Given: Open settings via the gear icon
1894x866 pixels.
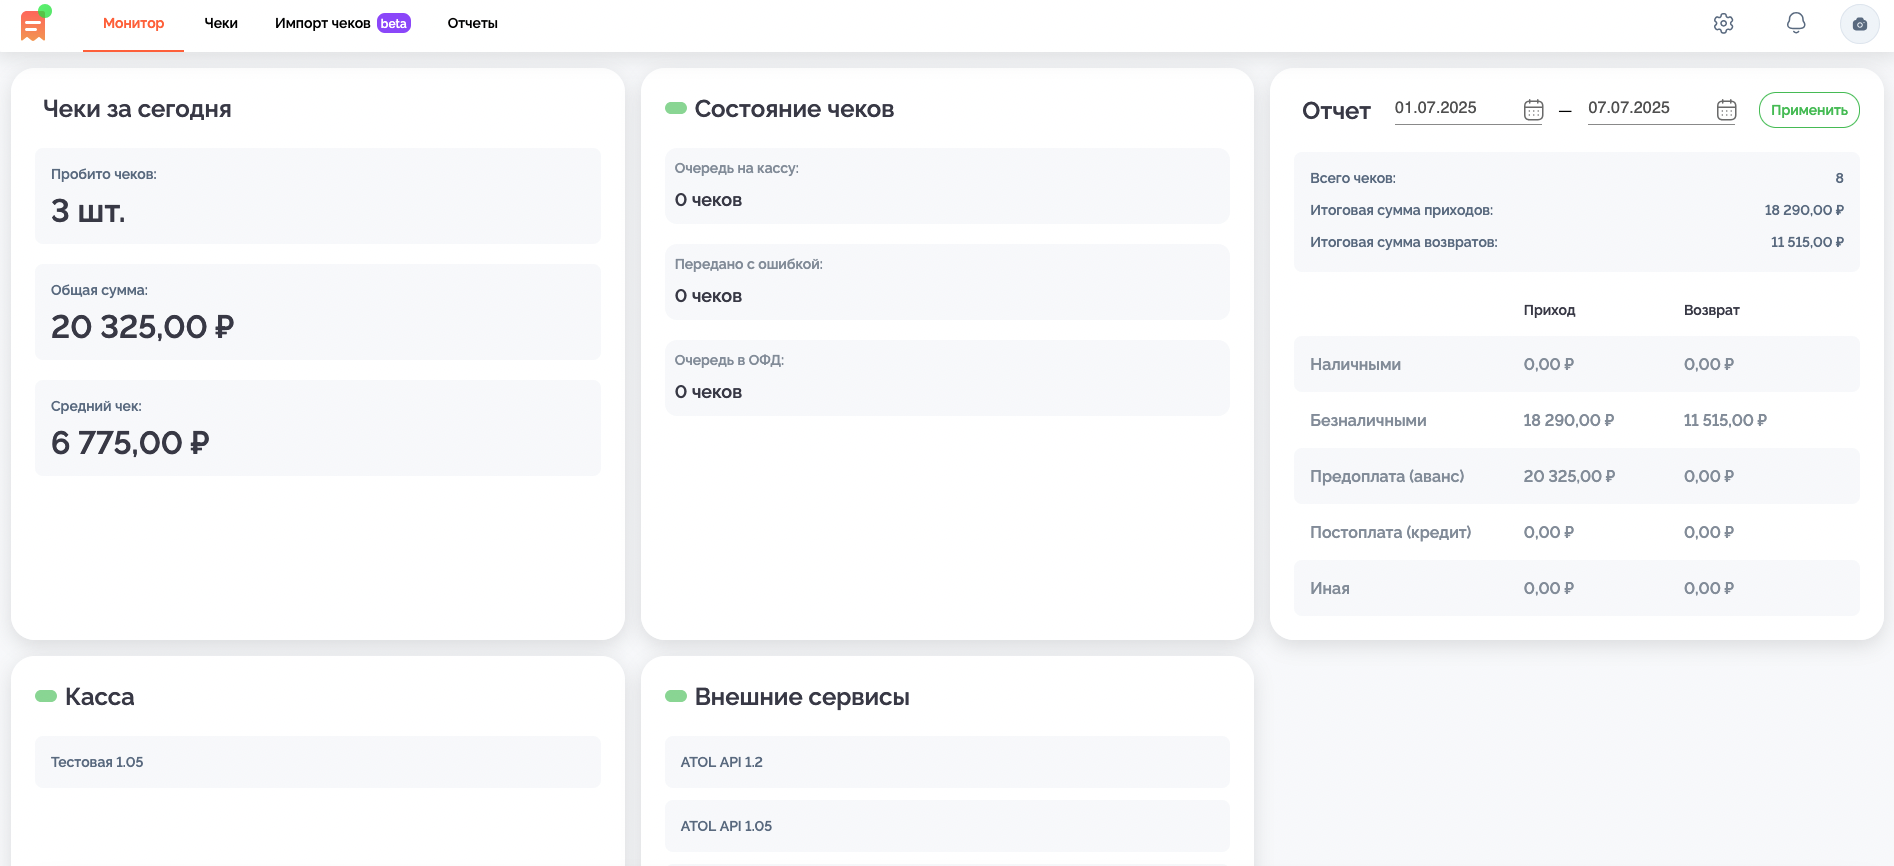Looking at the screenshot, I should pos(1723,24).
